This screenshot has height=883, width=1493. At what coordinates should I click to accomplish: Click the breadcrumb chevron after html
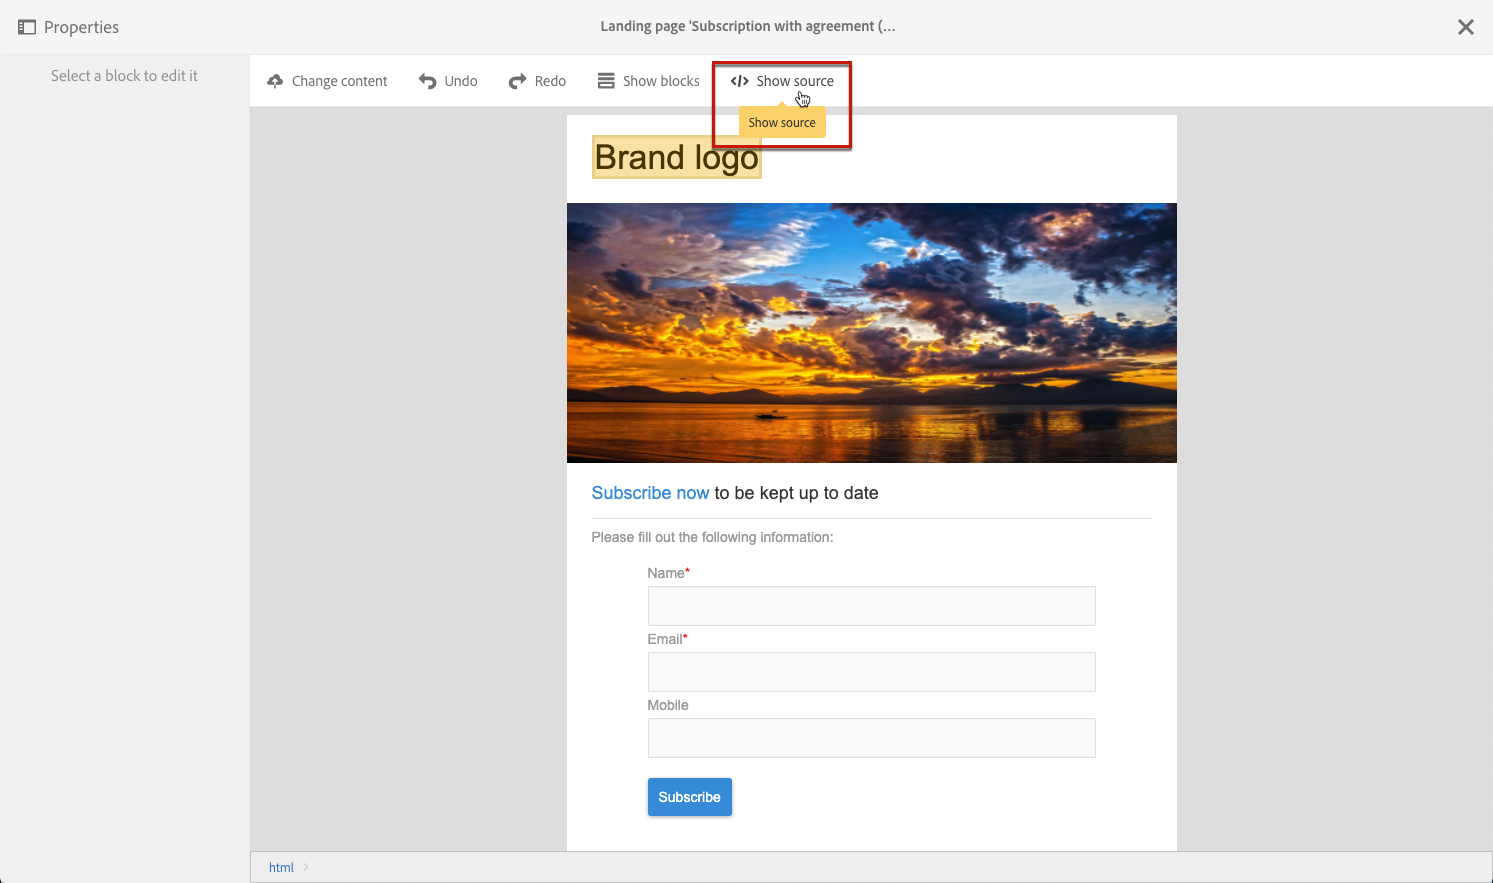click(x=306, y=867)
